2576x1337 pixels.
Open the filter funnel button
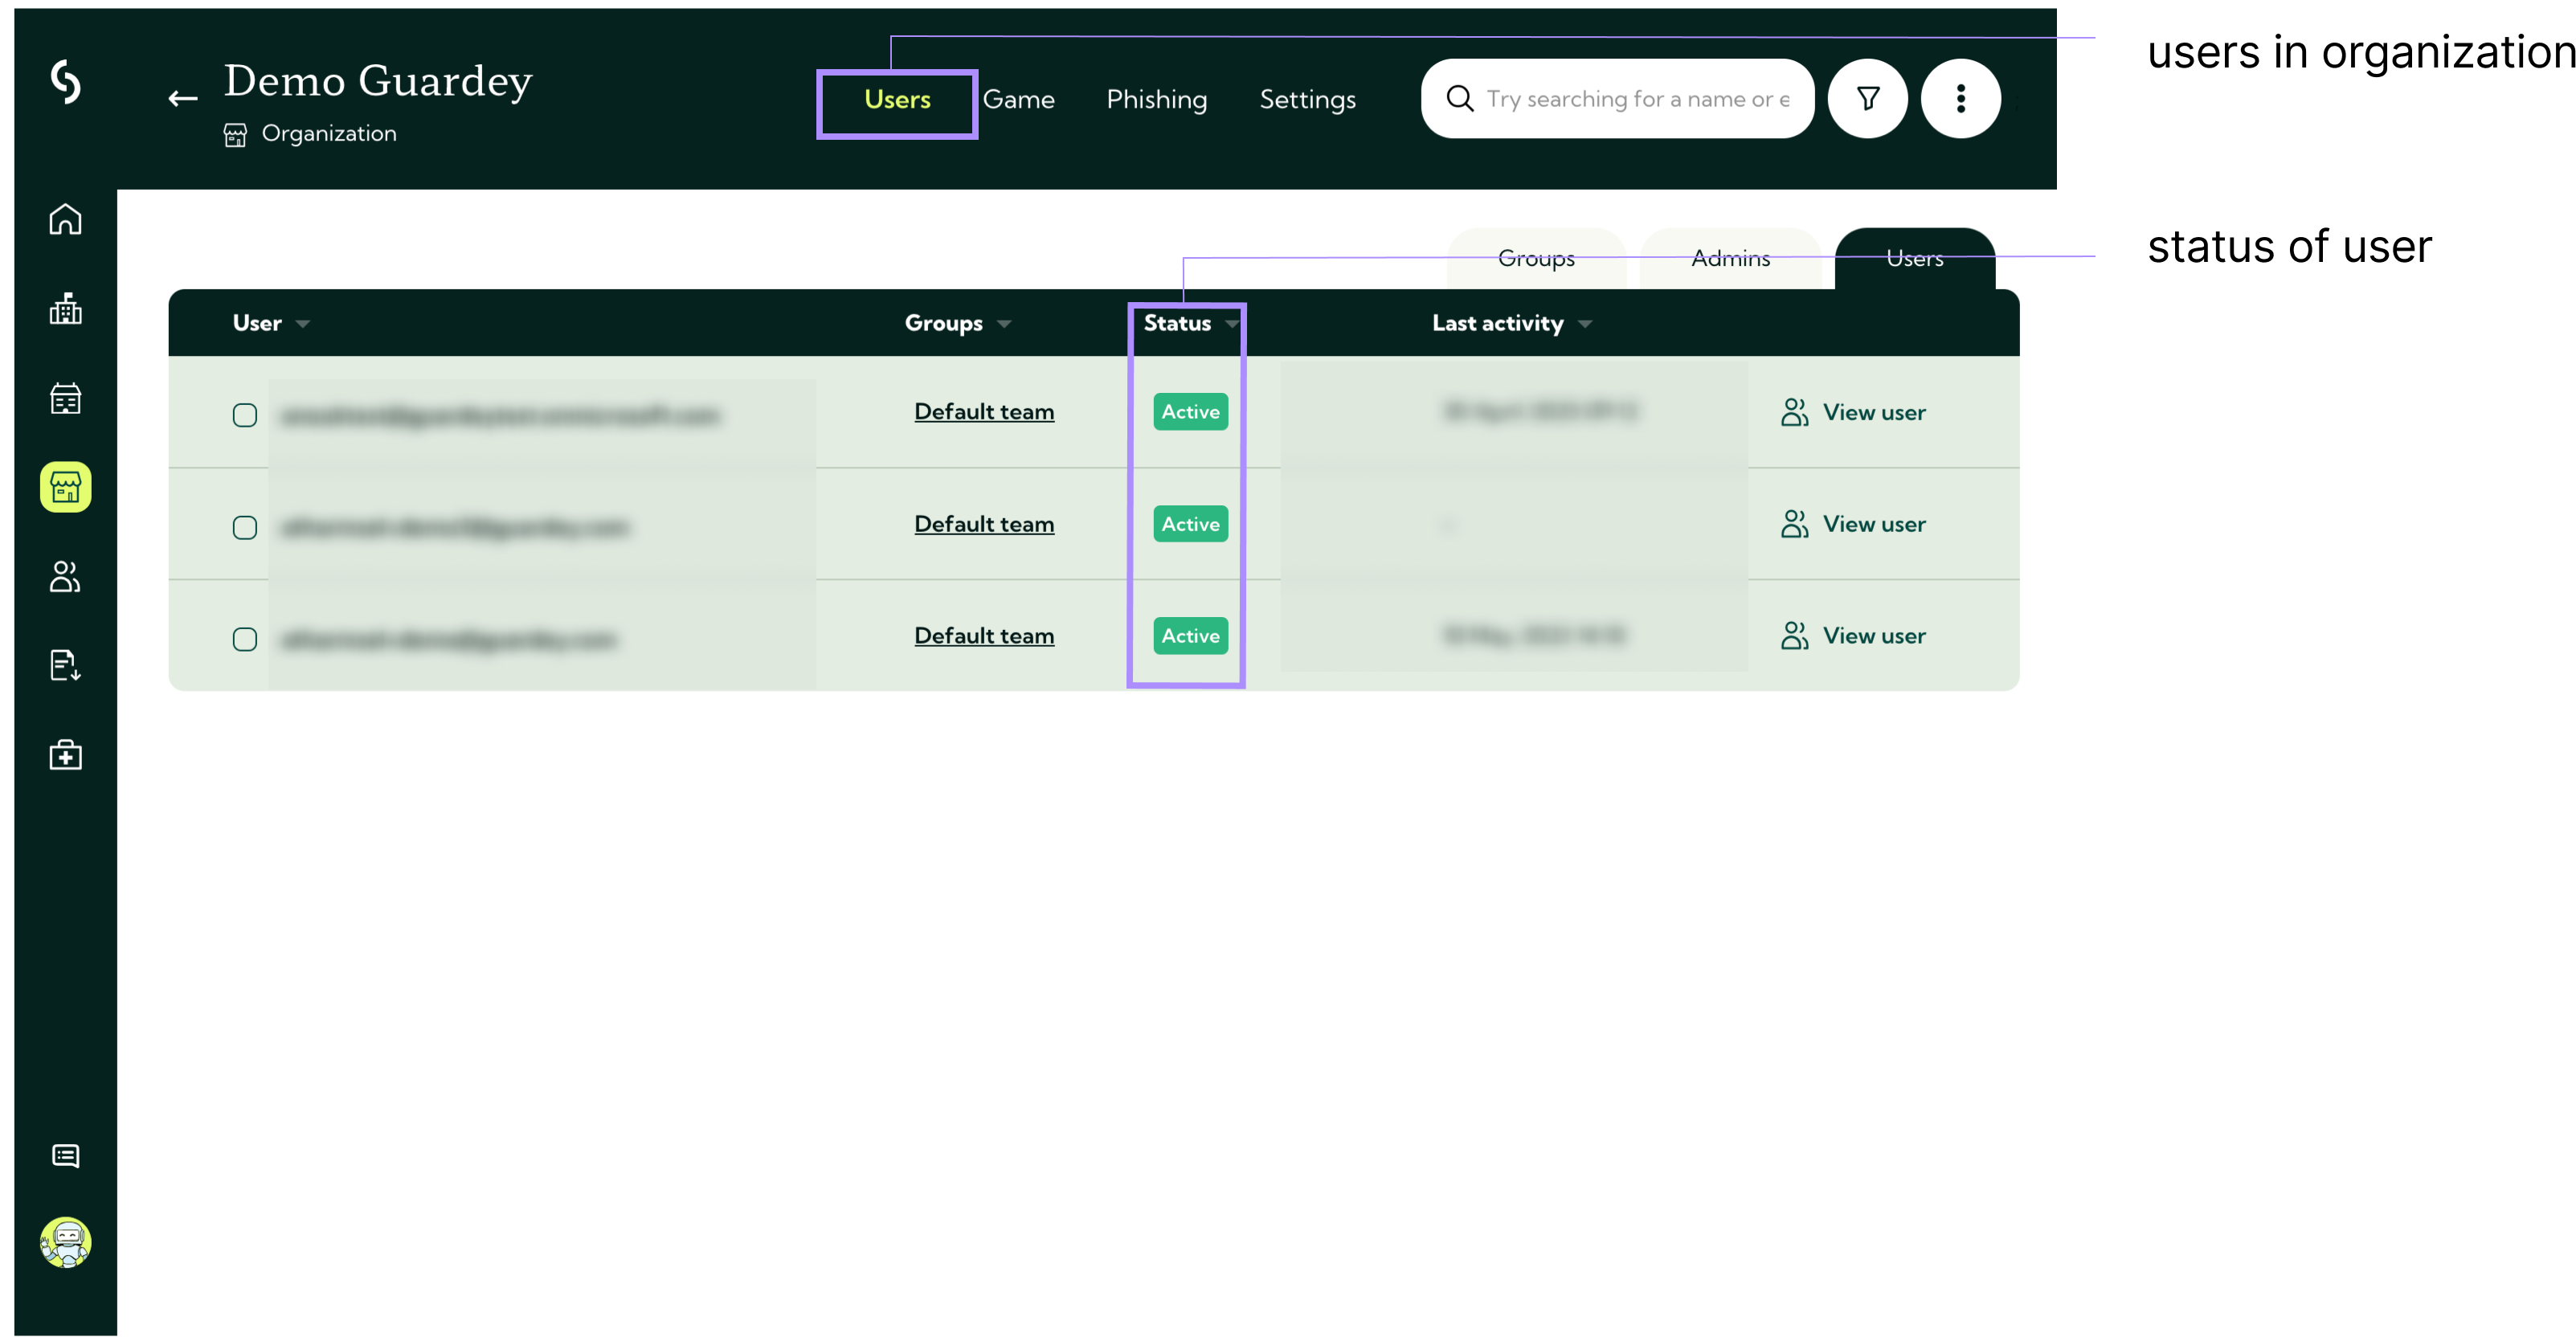1867,98
